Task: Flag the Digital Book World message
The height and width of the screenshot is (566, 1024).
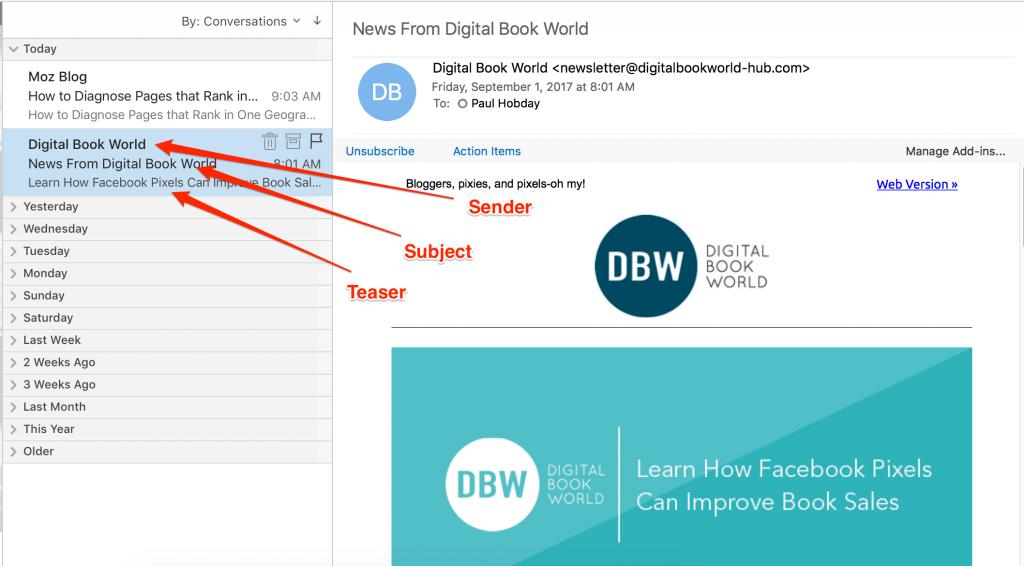Action: click(316, 140)
